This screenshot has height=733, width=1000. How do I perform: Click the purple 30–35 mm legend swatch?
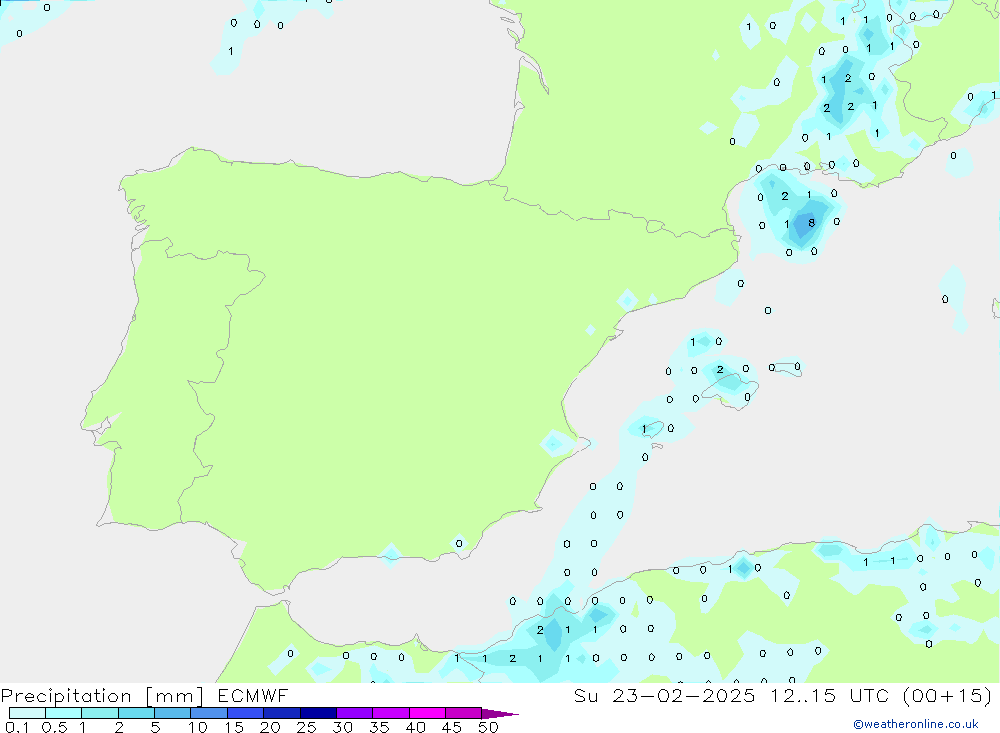pos(354,713)
